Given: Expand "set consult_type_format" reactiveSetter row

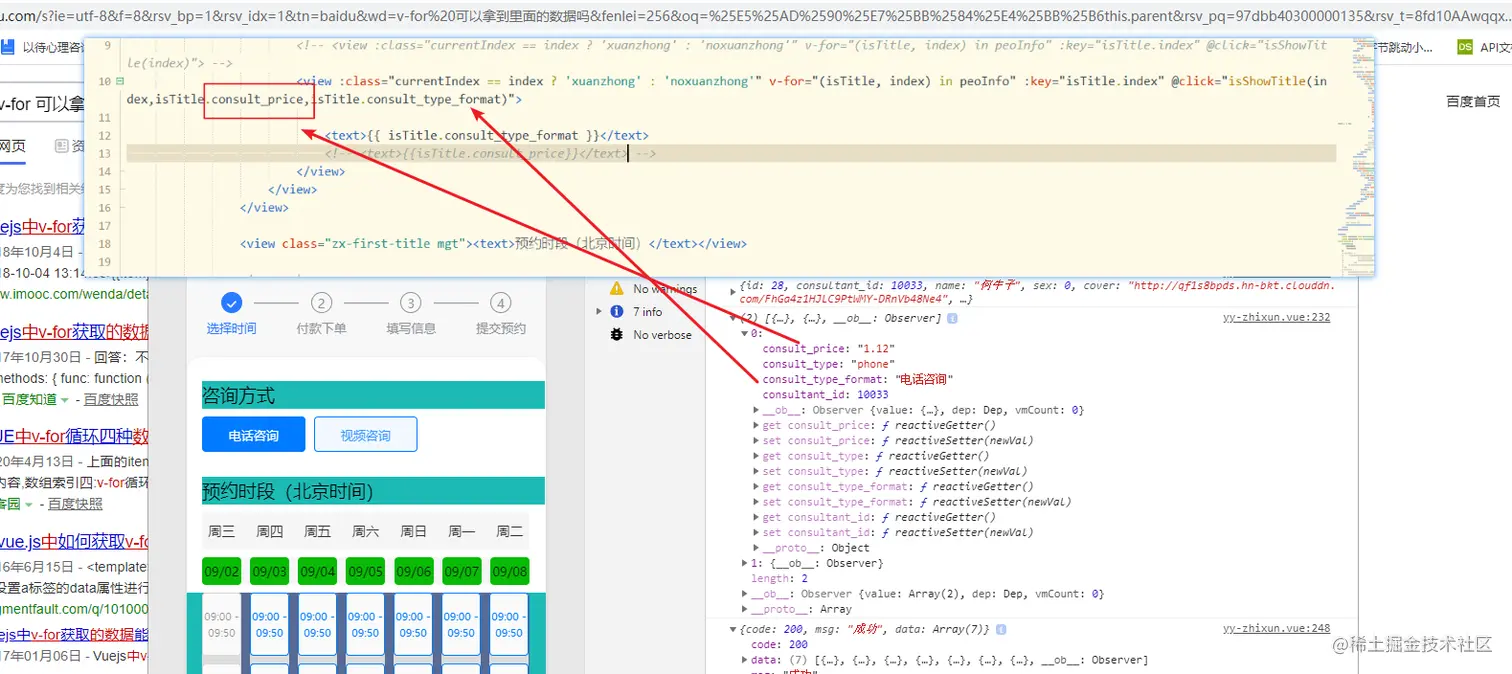Looking at the screenshot, I should pos(756,502).
